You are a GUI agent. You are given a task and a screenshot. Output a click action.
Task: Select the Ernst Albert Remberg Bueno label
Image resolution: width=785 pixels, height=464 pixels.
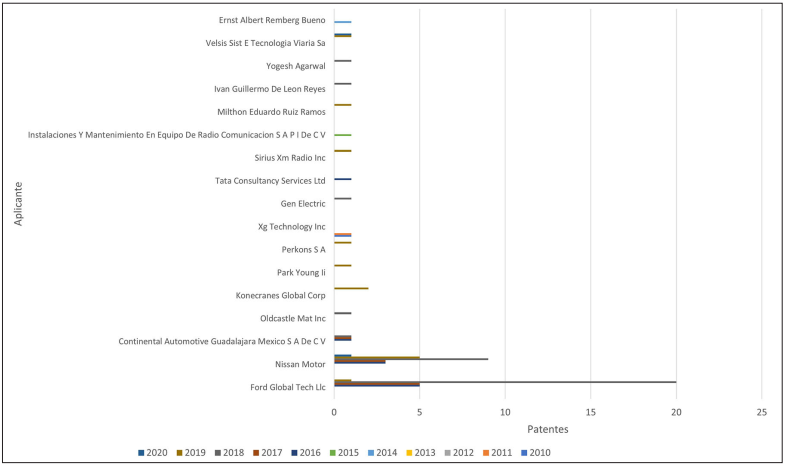pos(271,20)
